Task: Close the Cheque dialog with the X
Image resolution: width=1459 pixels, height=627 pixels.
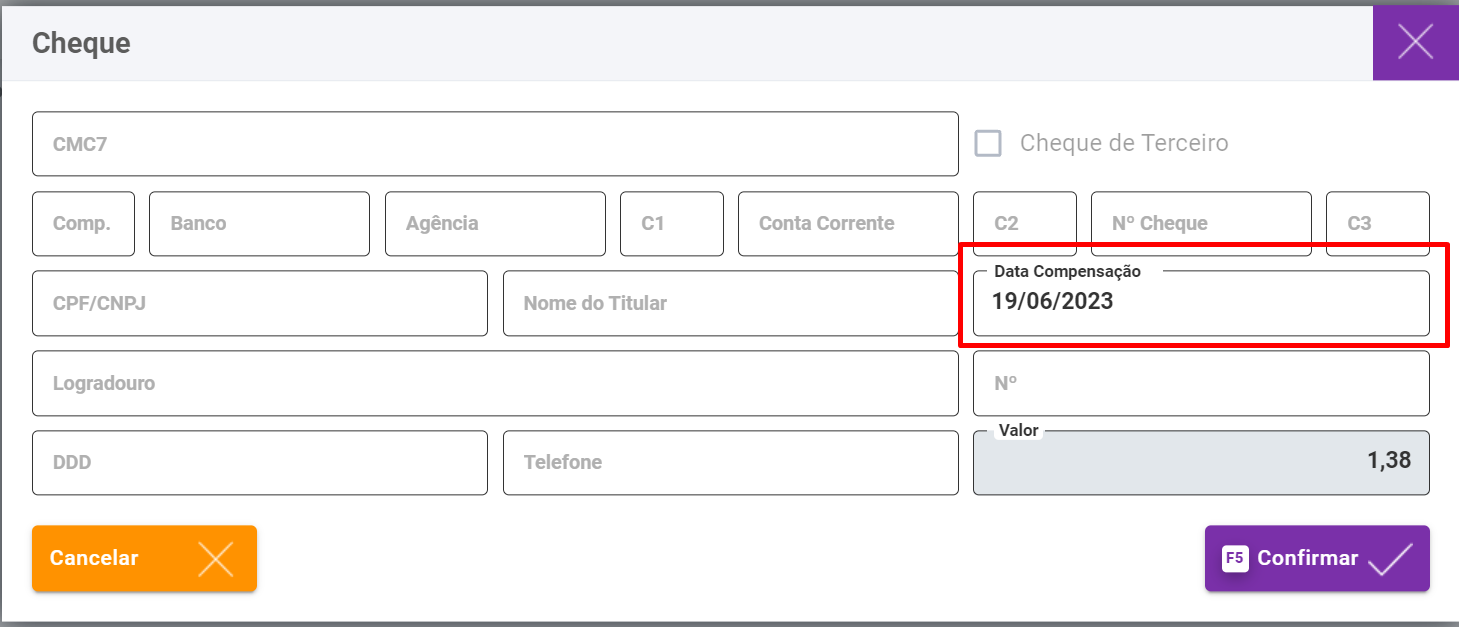Action: (1415, 41)
